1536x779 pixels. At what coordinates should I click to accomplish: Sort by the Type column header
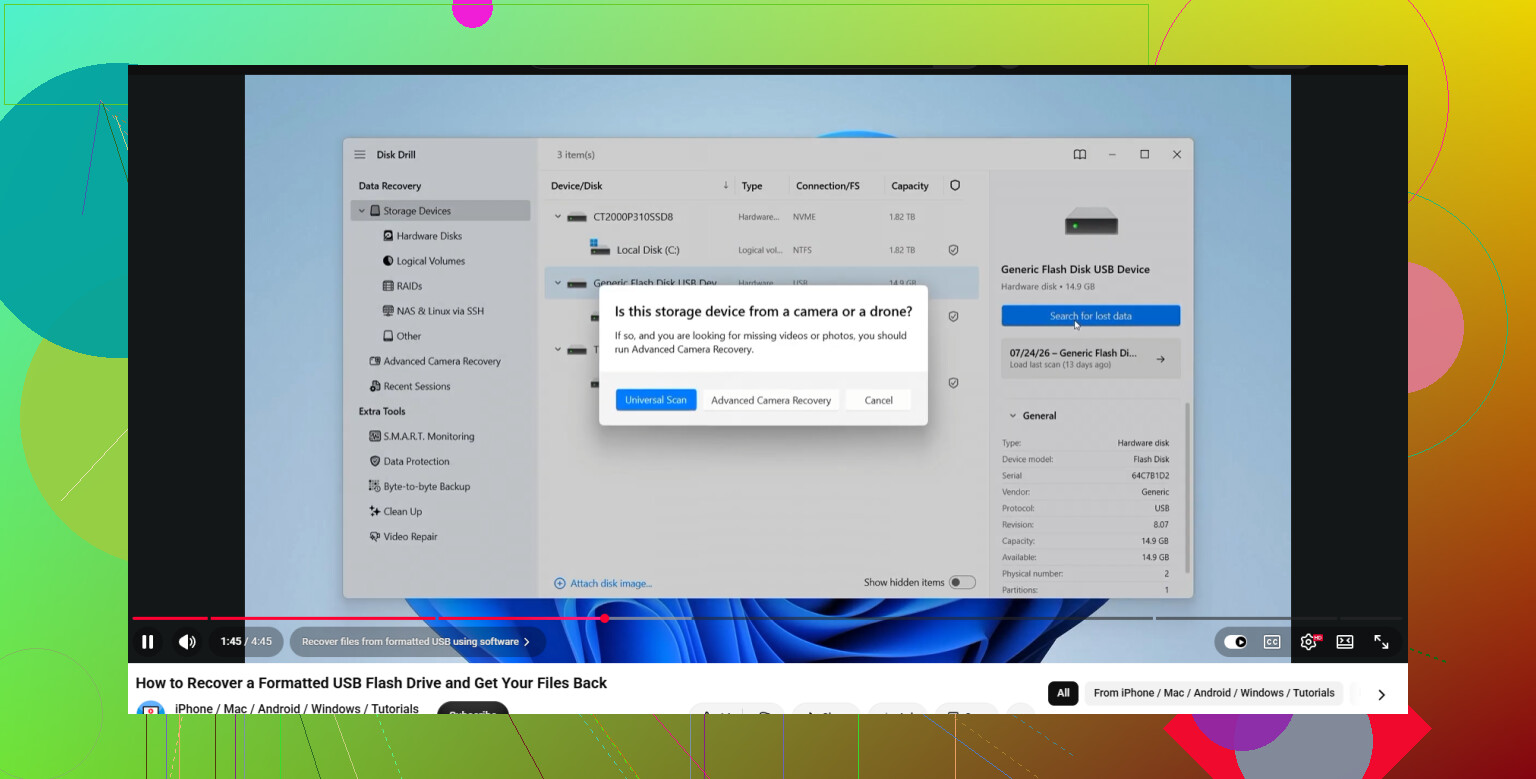[x=752, y=186]
